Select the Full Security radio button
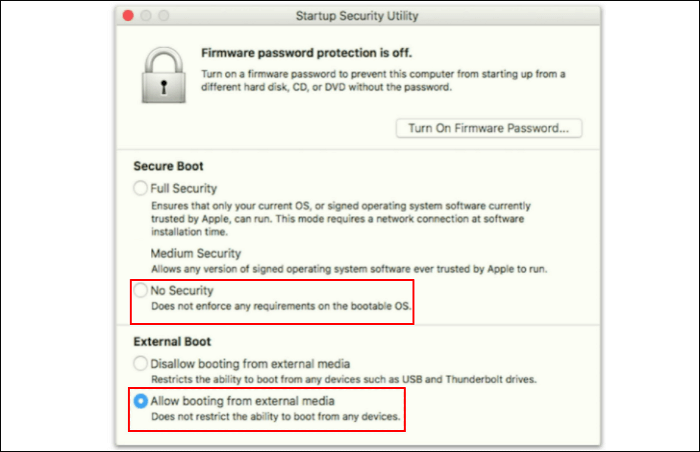Viewport: 700px width, 452px height. click(x=141, y=188)
